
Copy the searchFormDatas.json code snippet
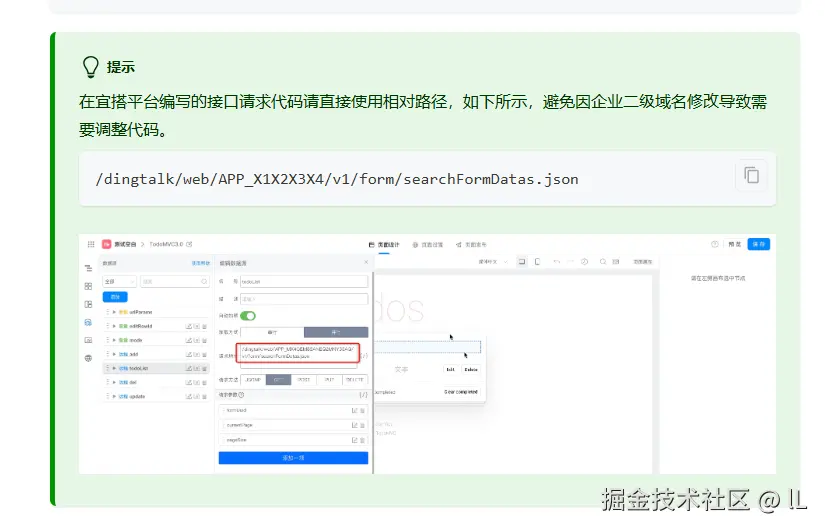click(751, 175)
